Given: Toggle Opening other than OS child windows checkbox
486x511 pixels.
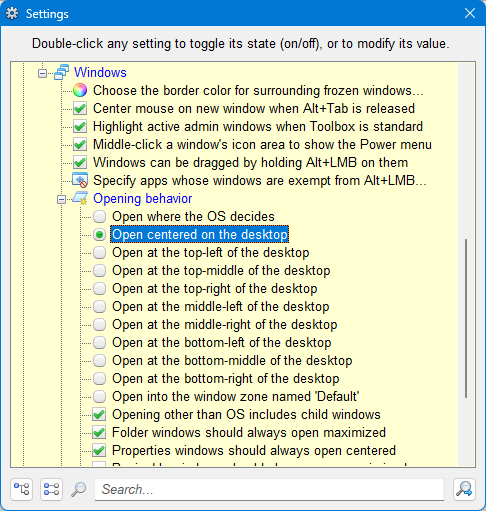Looking at the screenshot, I should coord(99,415).
